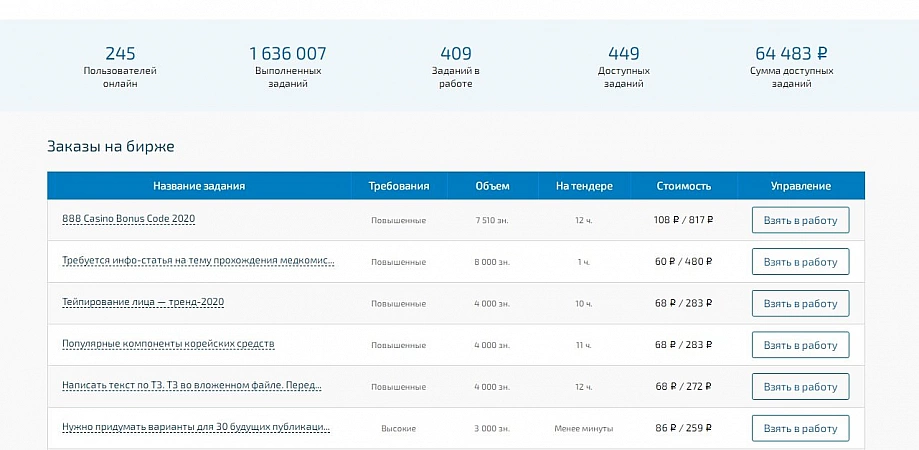Click 'Взять в работу' for корейских средств order

(x=800, y=345)
